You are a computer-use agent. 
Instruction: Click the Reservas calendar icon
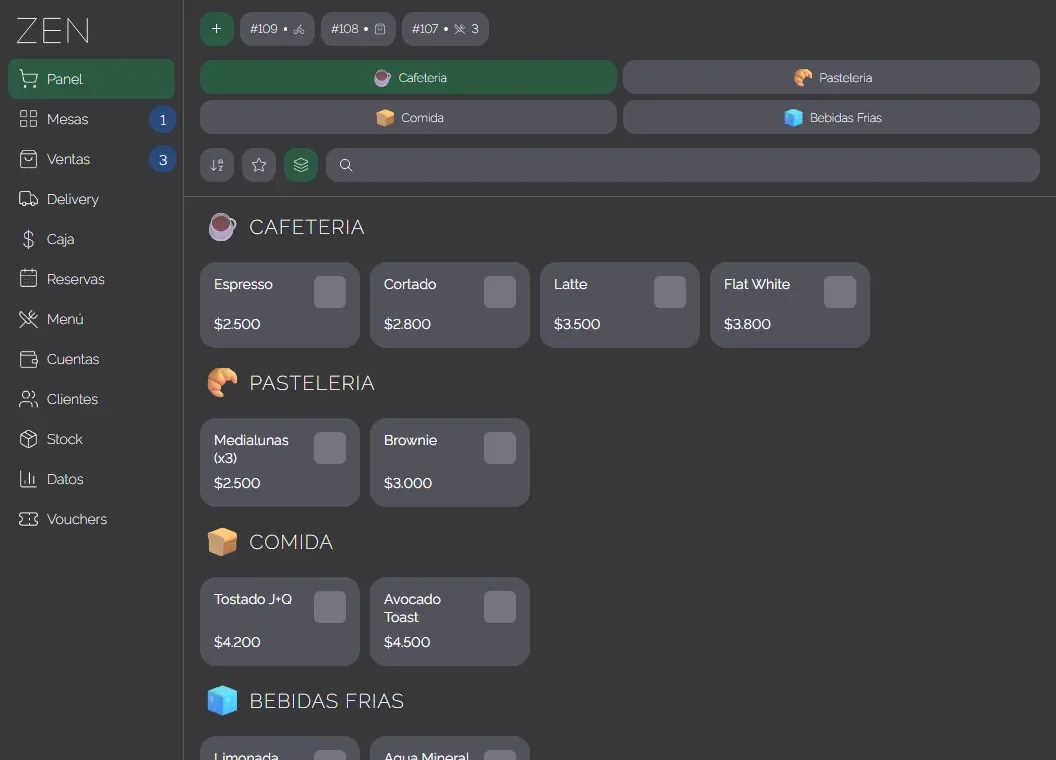28,279
